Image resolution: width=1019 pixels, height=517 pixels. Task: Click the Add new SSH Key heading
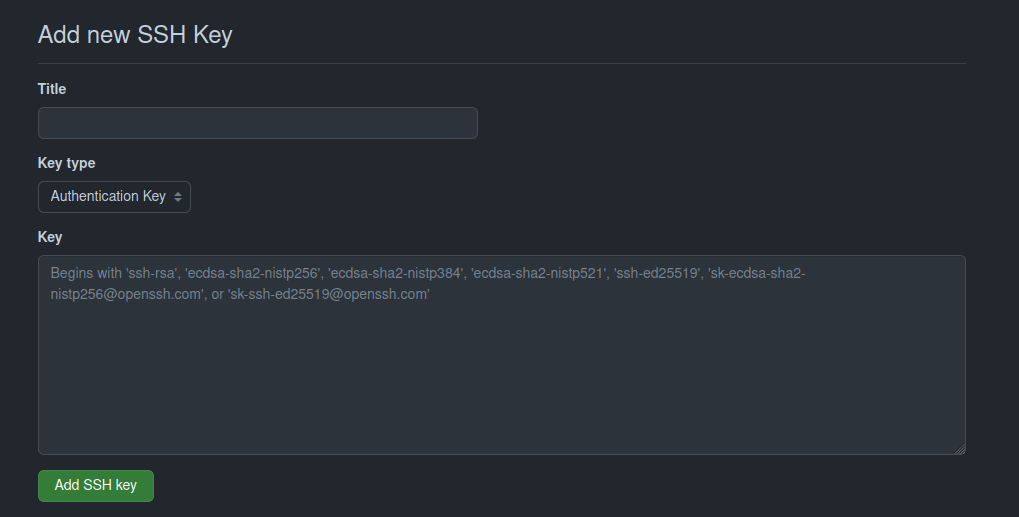pyautogui.click(x=135, y=34)
